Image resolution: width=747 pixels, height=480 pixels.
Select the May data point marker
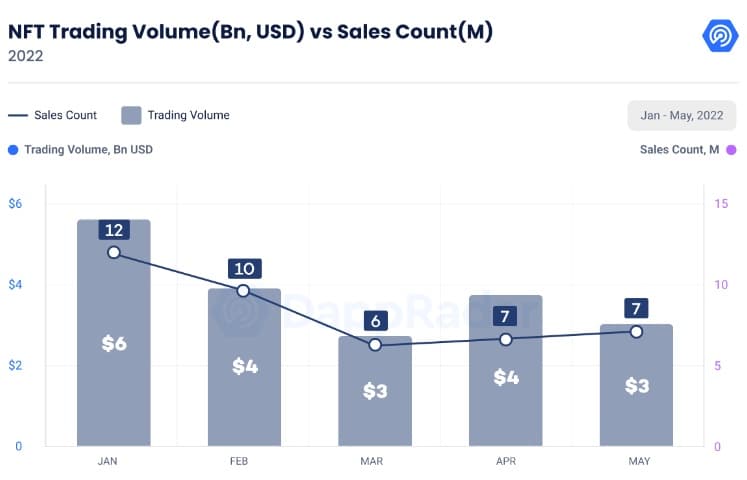click(636, 332)
